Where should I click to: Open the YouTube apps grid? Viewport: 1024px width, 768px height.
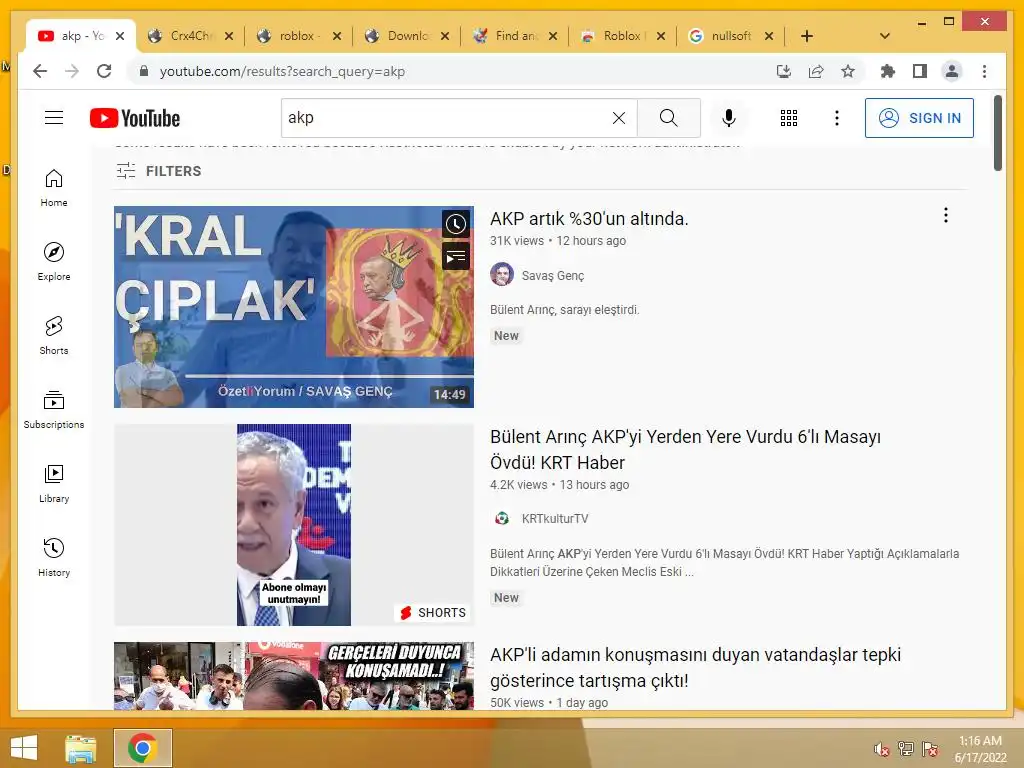point(789,118)
